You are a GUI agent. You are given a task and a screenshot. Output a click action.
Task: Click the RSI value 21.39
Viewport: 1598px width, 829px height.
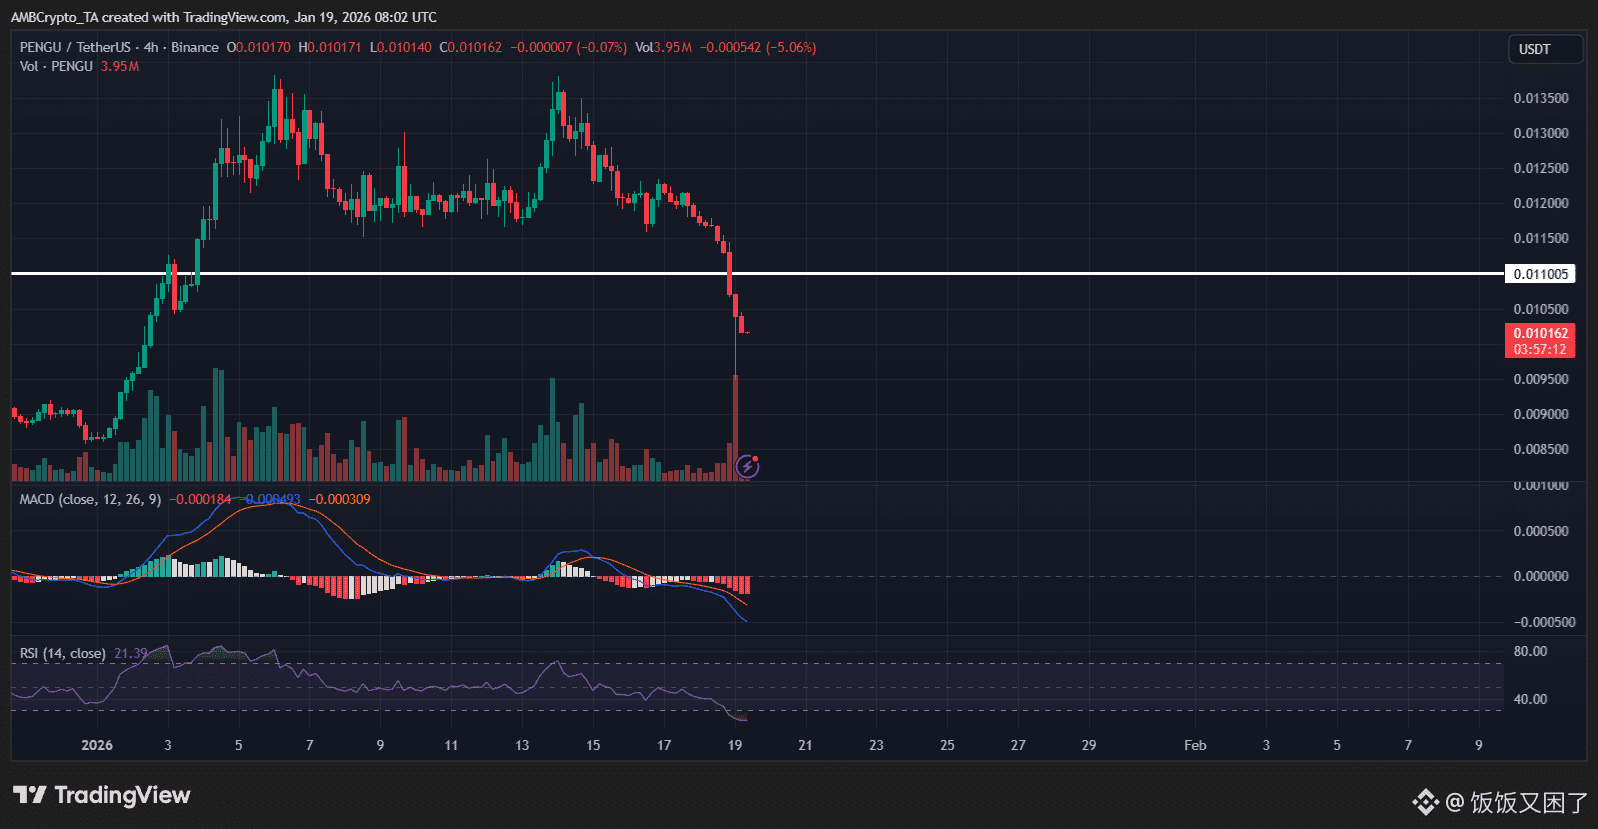pyautogui.click(x=131, y=653)
